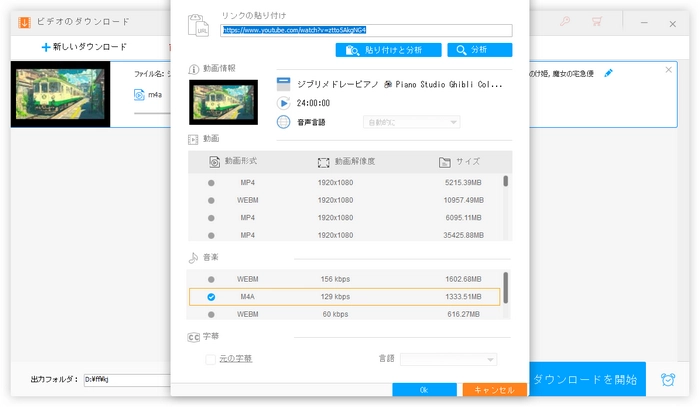Minimize the downloader main window
Viewport: 700px width, 407px height.
(x=644, y=22)
